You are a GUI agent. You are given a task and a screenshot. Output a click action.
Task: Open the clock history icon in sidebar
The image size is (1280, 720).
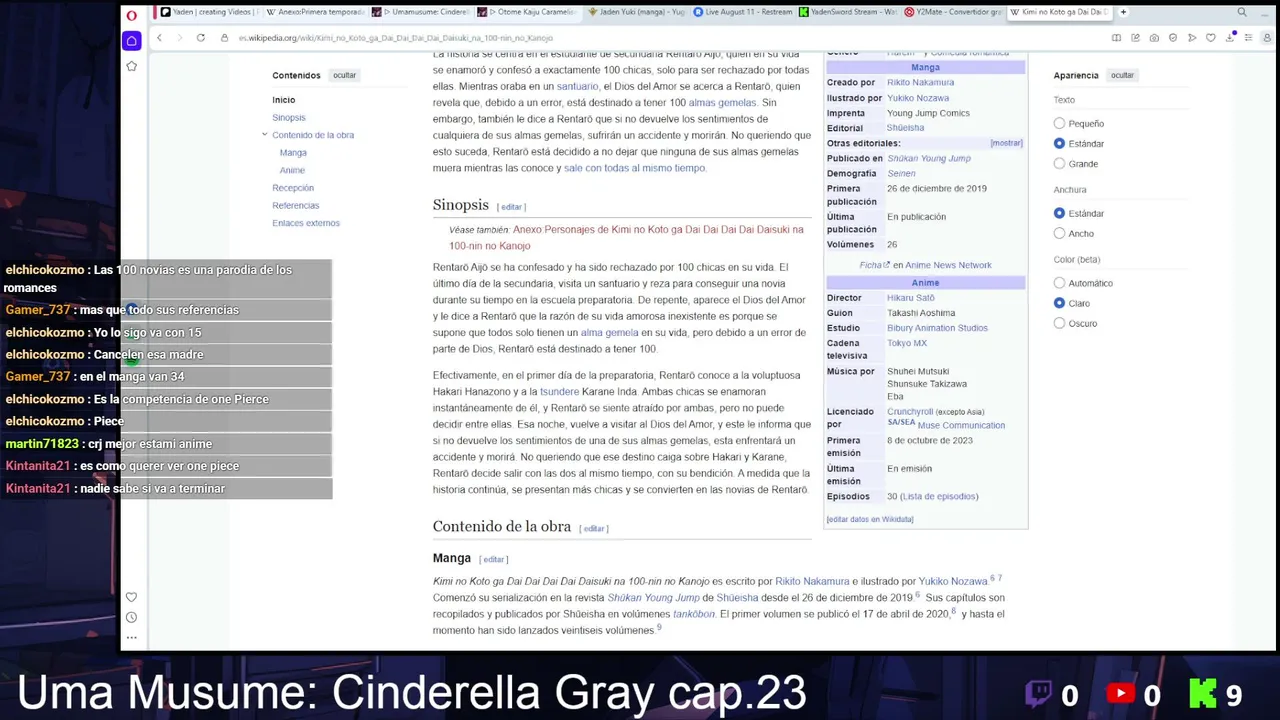point(131,617)
